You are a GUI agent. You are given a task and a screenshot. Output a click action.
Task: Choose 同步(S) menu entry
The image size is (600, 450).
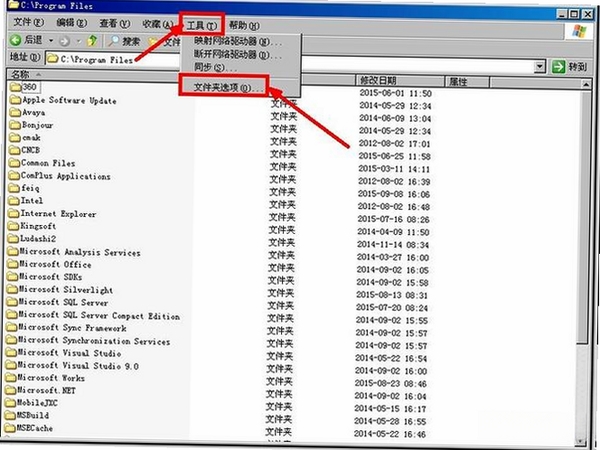[x=215, y=68]
